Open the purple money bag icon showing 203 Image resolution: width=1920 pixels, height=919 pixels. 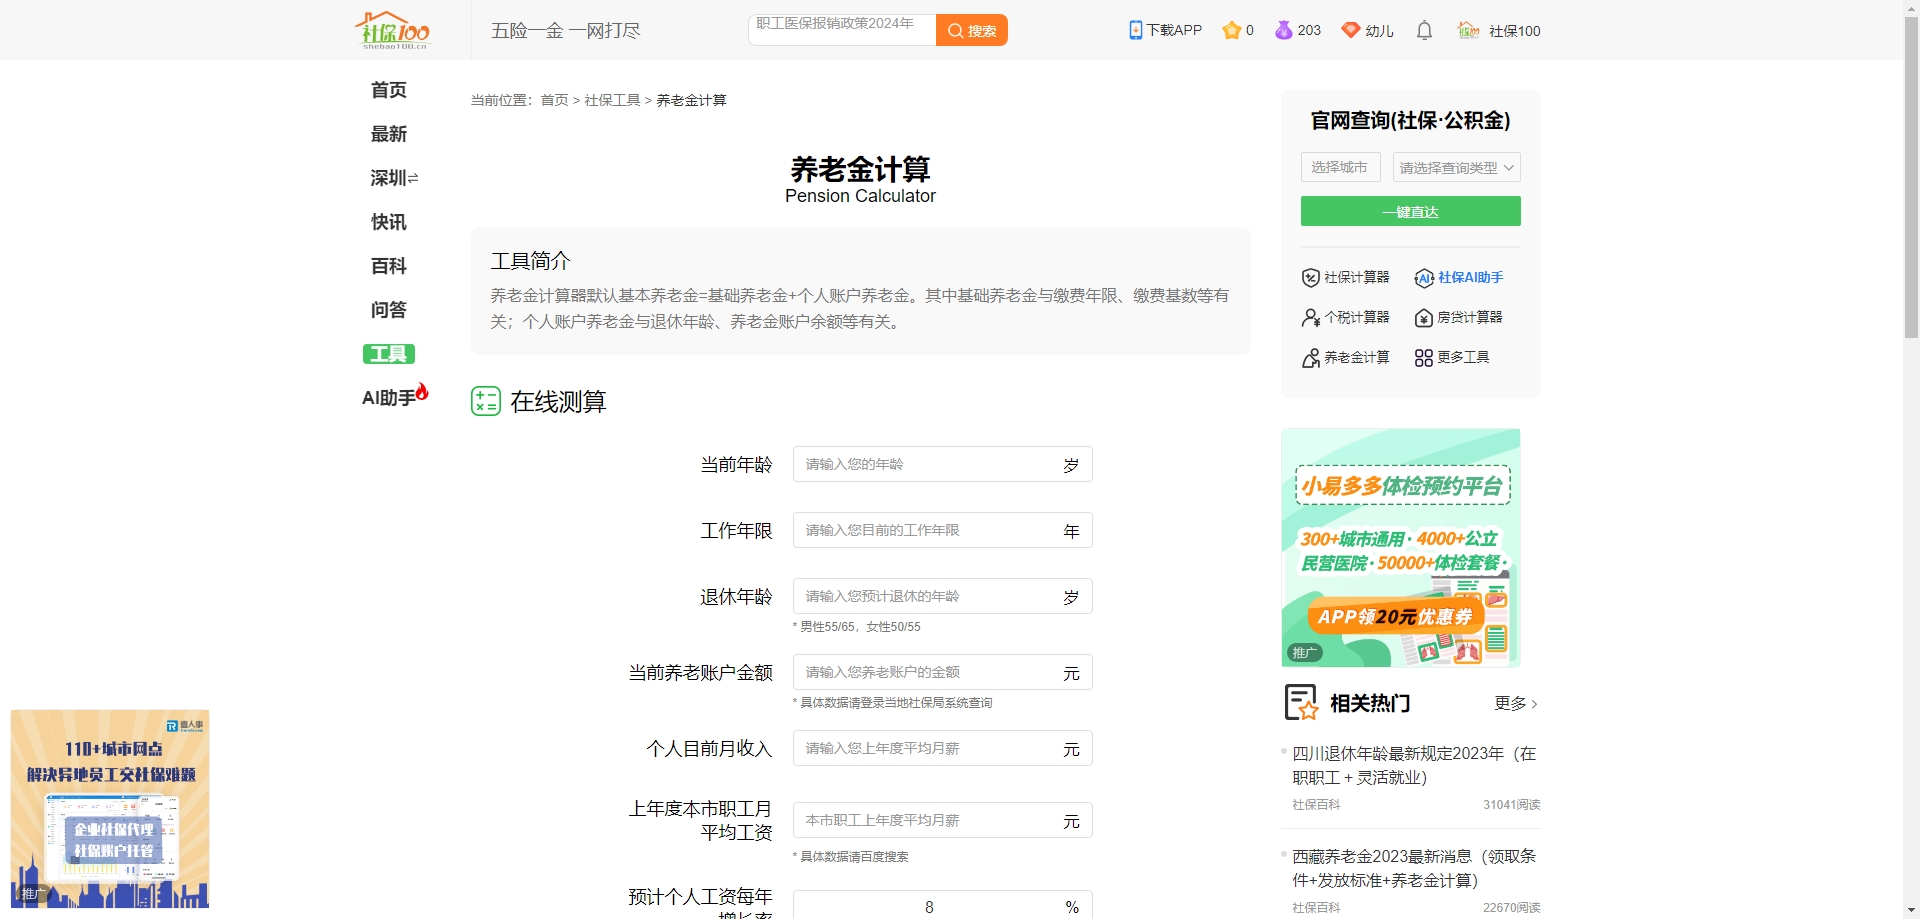point(1283,30)
